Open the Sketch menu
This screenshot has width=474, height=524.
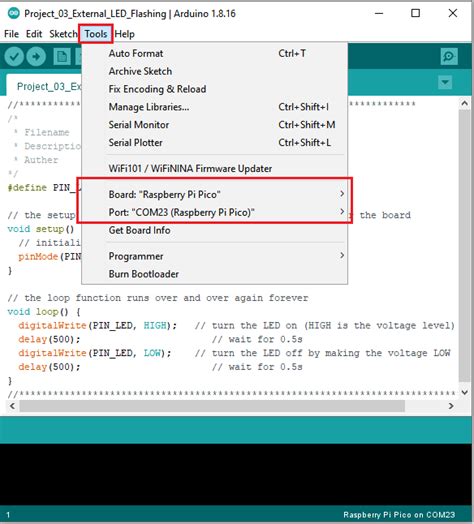point(63,34)
